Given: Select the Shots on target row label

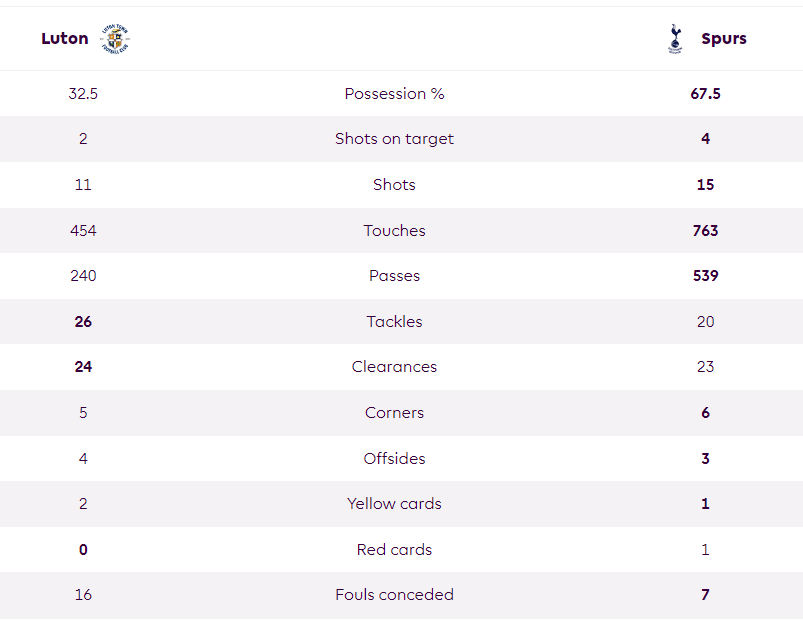Looking at the screenshot, I should [x=394, y=139].
